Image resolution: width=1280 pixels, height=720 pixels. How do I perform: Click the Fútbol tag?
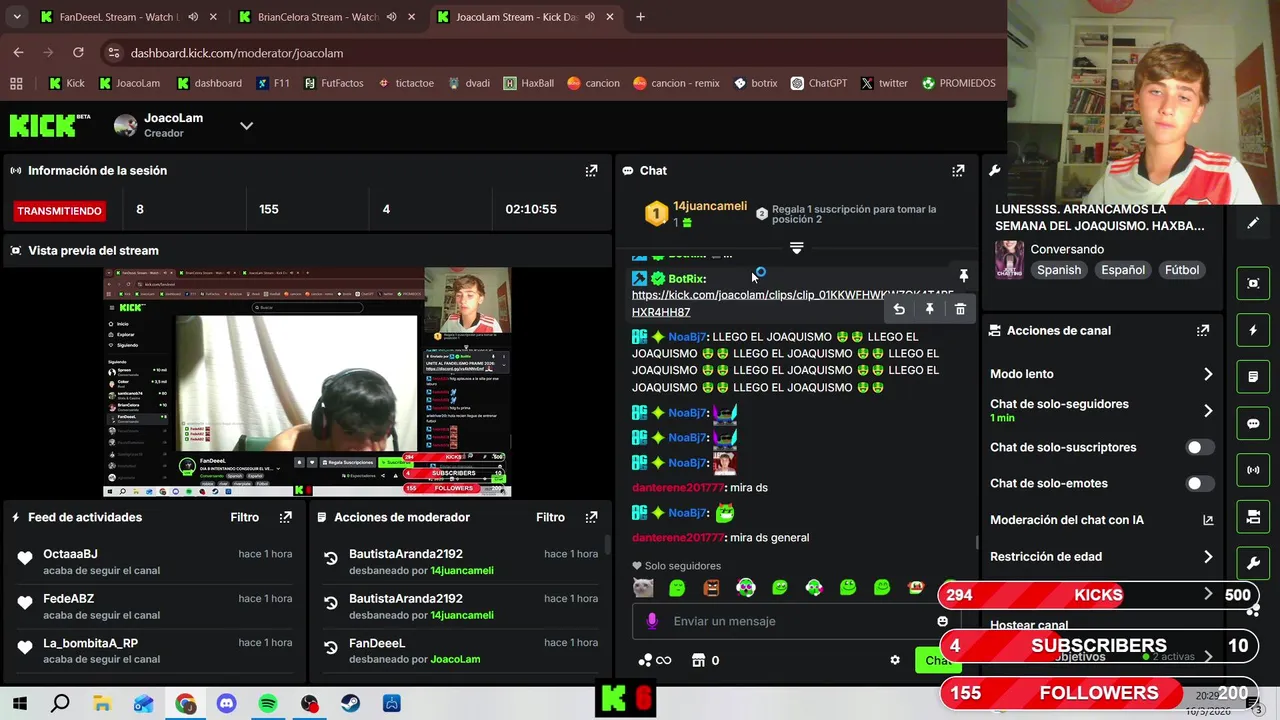coord(1181,270)
